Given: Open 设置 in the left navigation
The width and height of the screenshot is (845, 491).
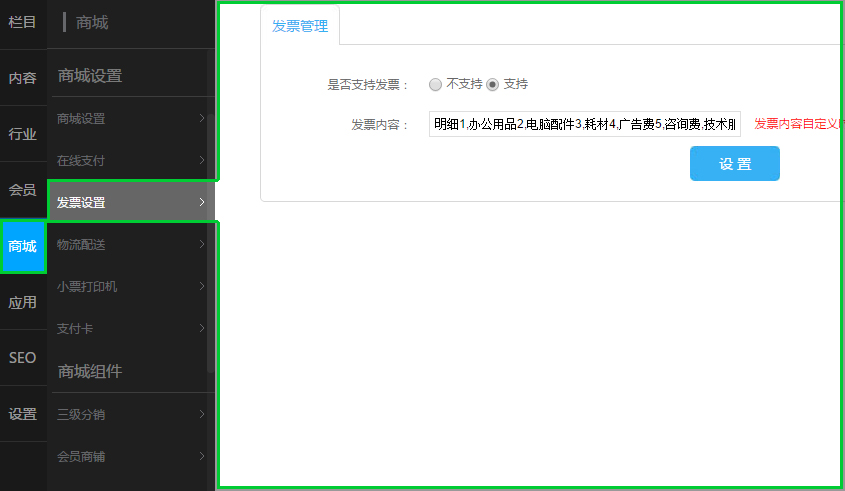Looking at the screenshot, I should pyautogui.click(x=23, y=414).
